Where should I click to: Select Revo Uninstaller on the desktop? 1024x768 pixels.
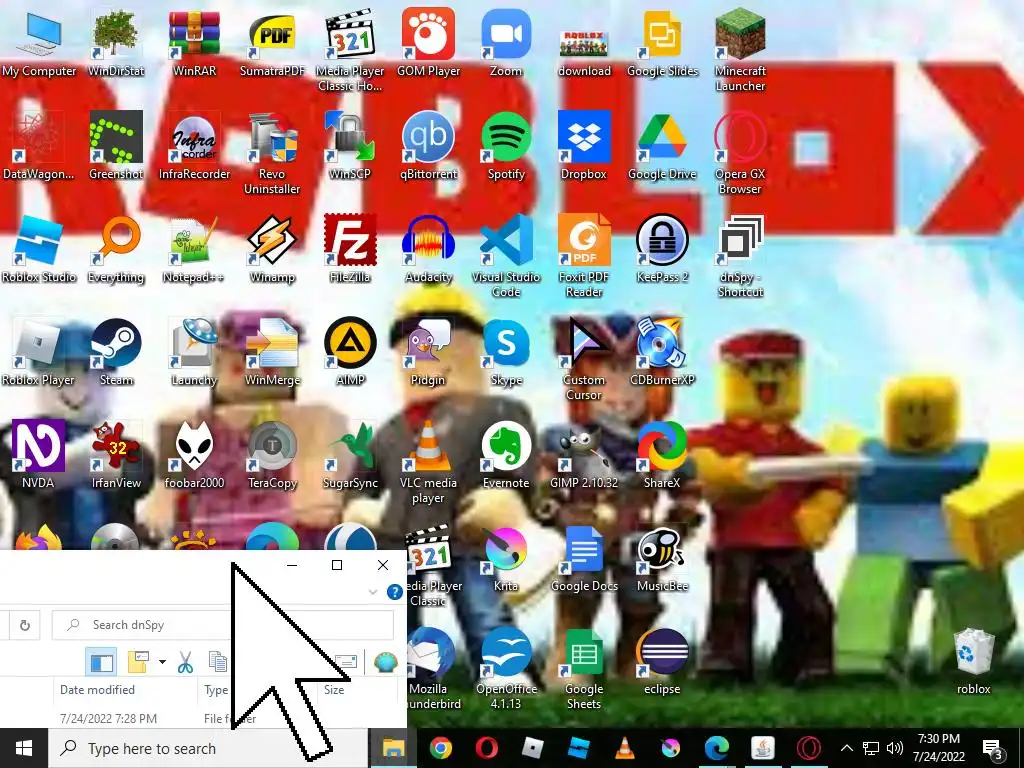click(x=272, y=153)
